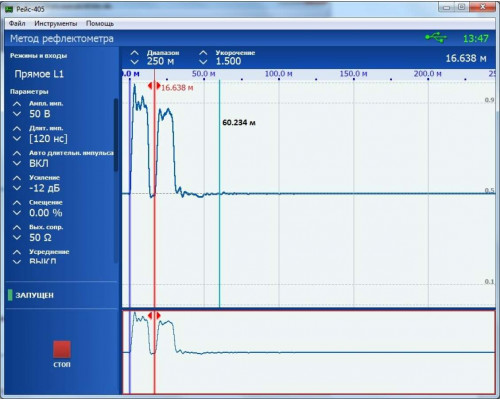Decrease velocity factor with down chevron

point(203,62)
